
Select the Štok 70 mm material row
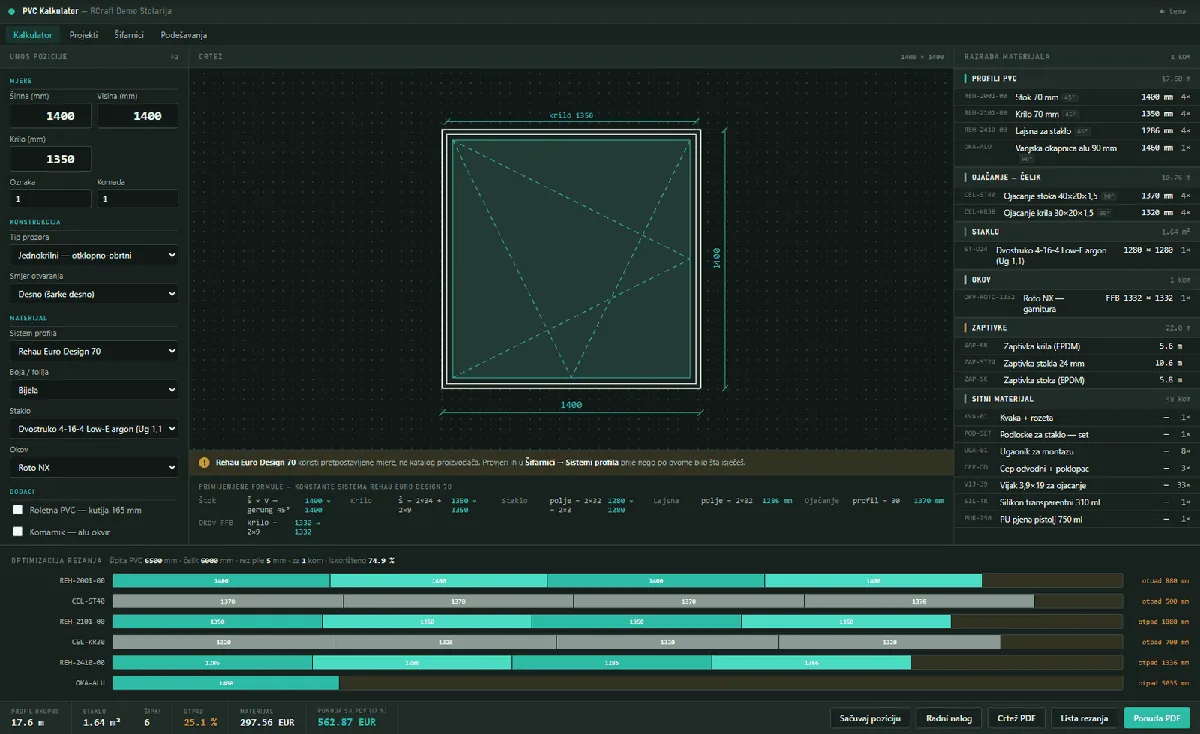1077,97
